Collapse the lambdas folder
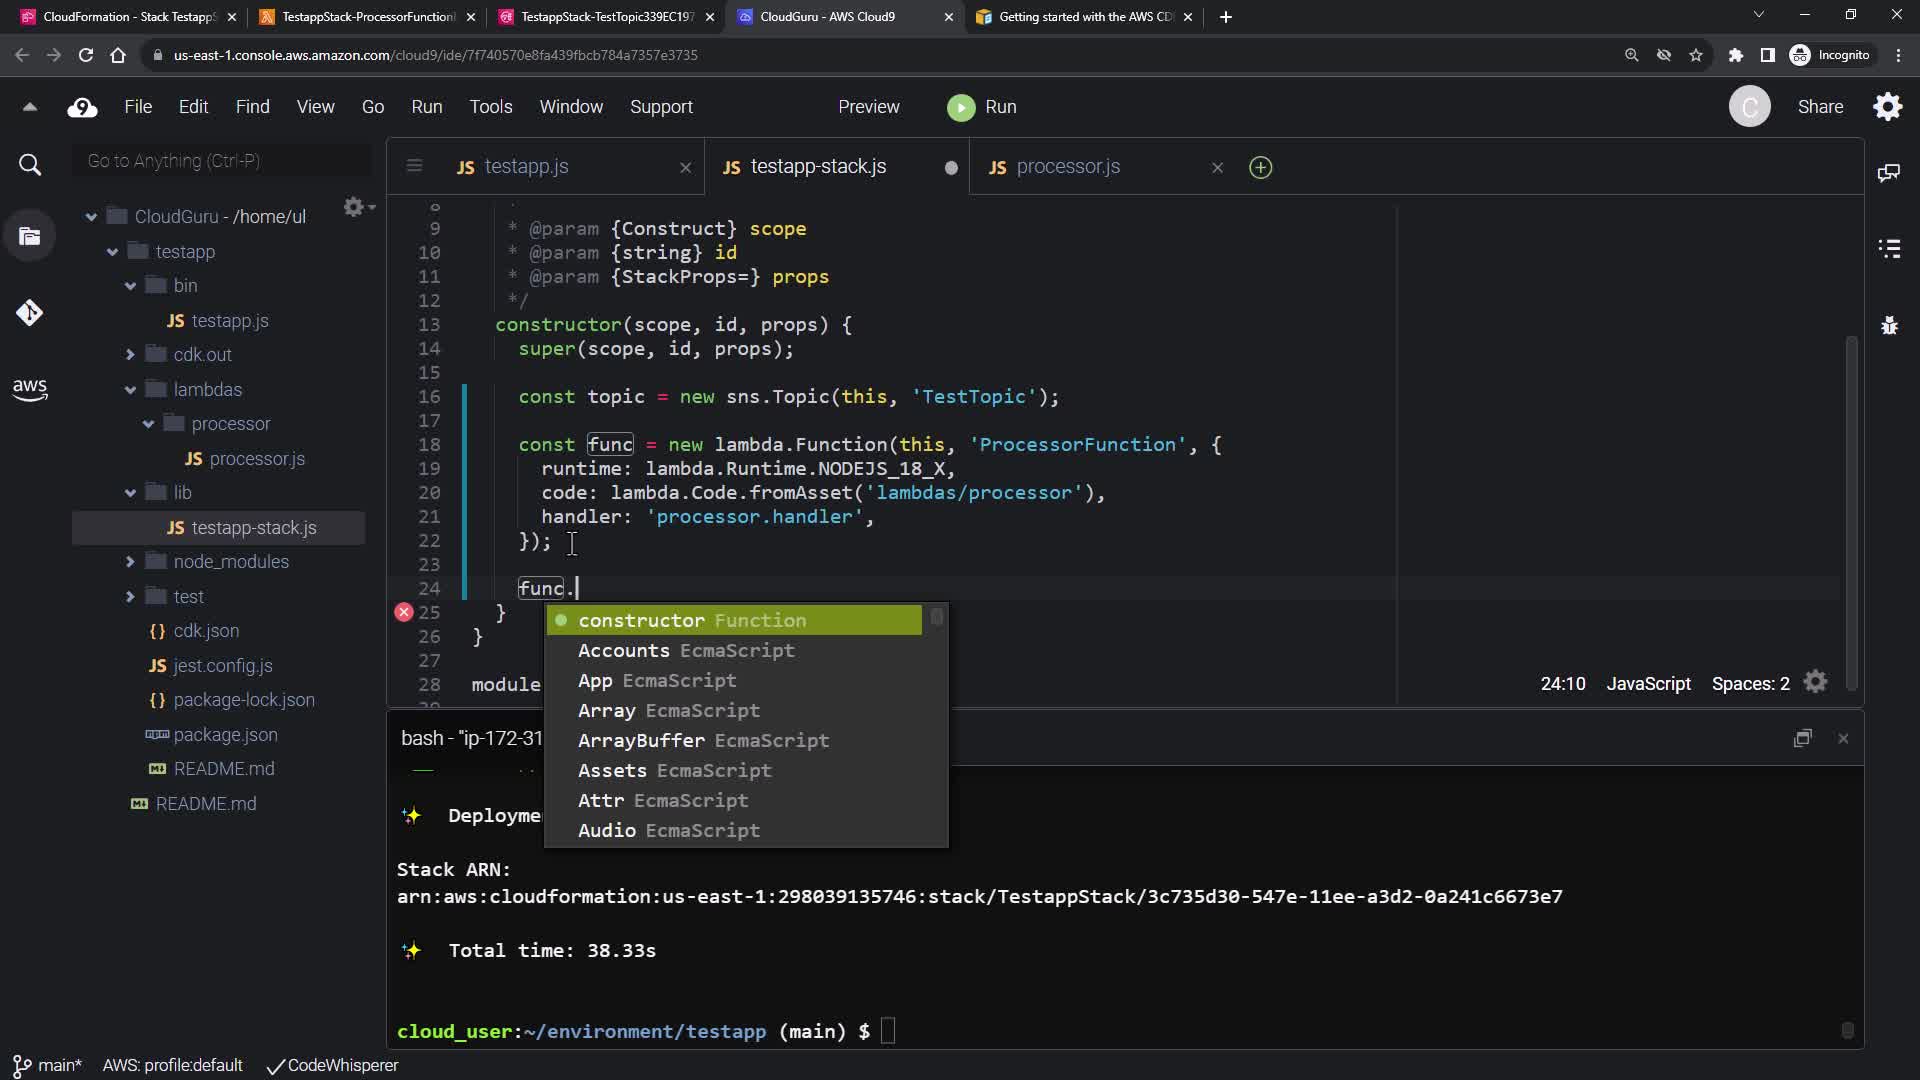1920x1080 pixels. (x=130, y=390)
